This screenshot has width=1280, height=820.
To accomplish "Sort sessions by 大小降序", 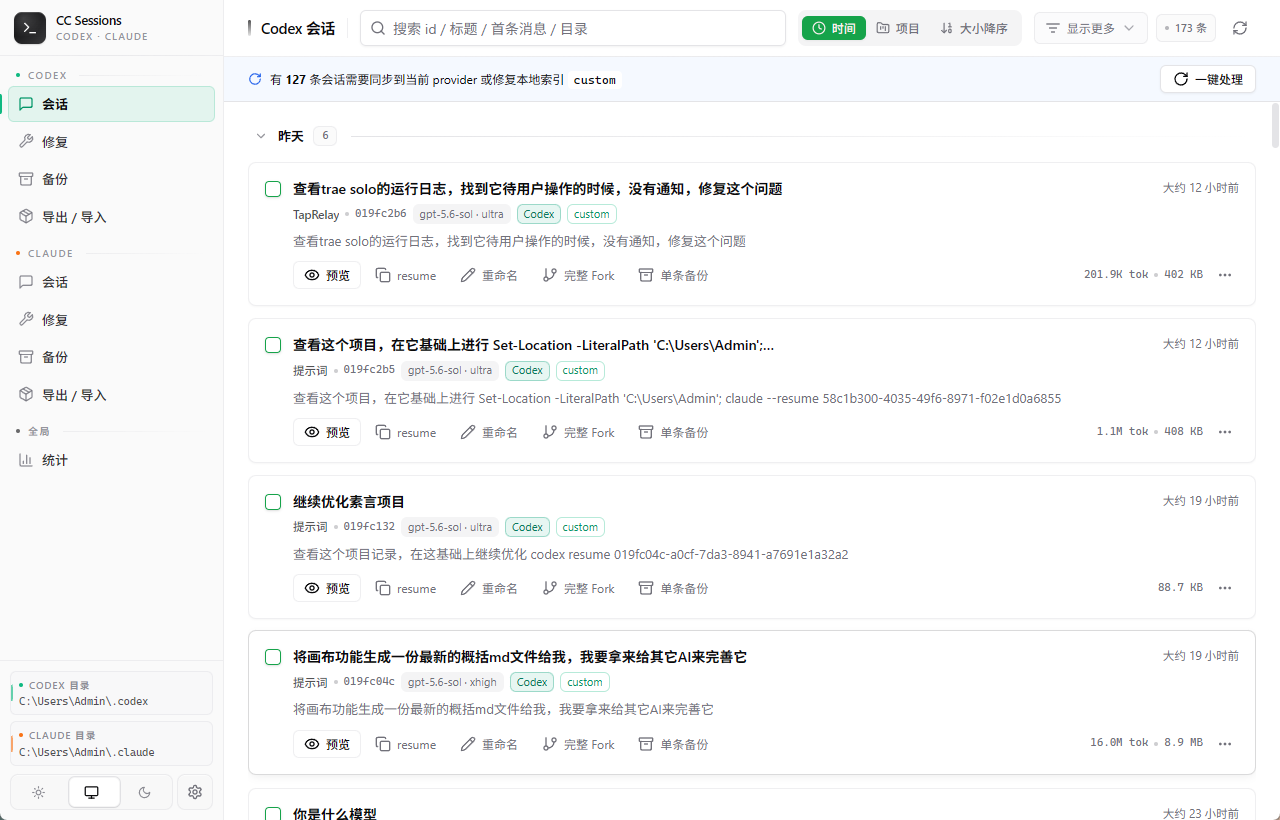I will [x=974, y=28].
